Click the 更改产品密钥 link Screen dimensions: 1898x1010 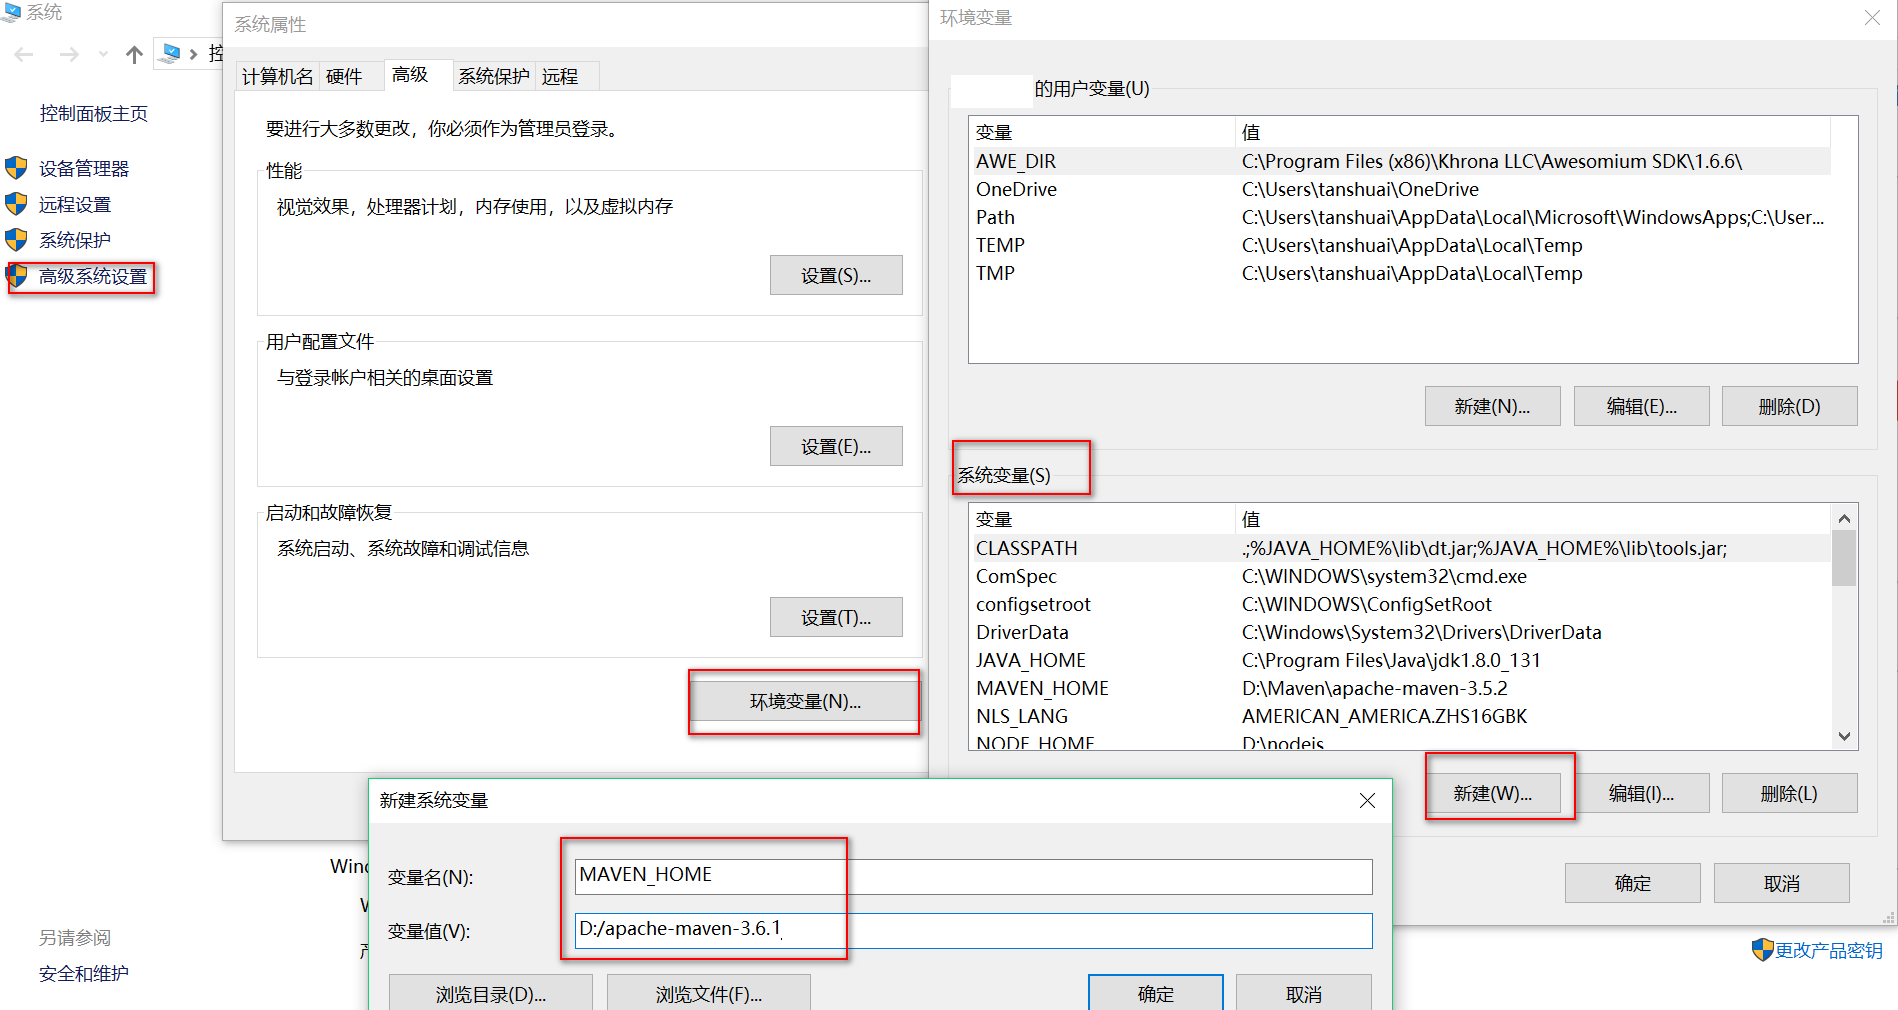tap(1829, 950)
